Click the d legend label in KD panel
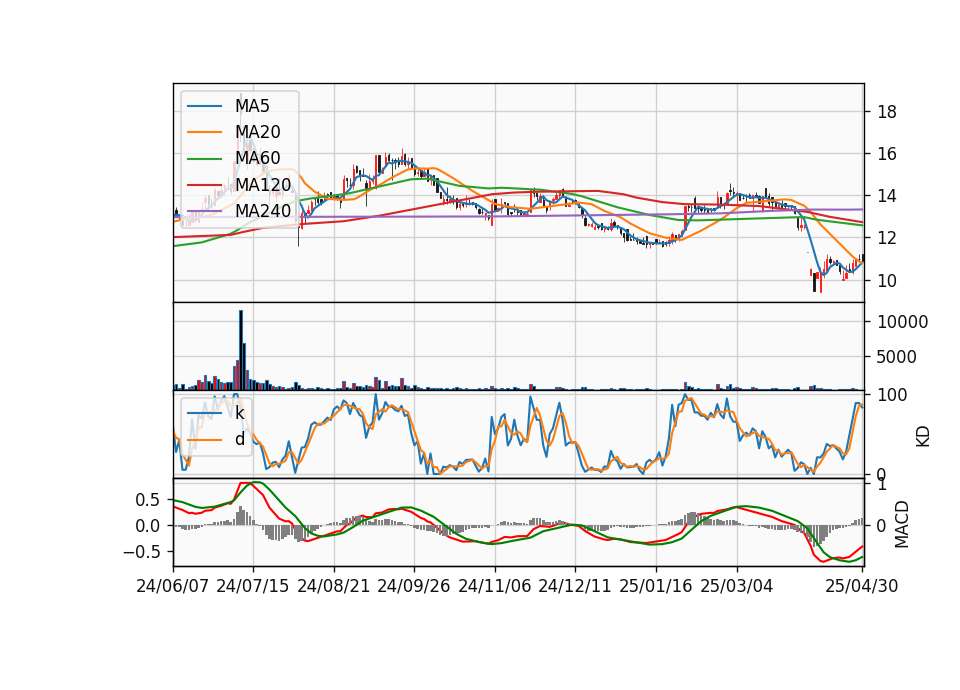This screenshot has height=690, width=960. tap(239, 439)
